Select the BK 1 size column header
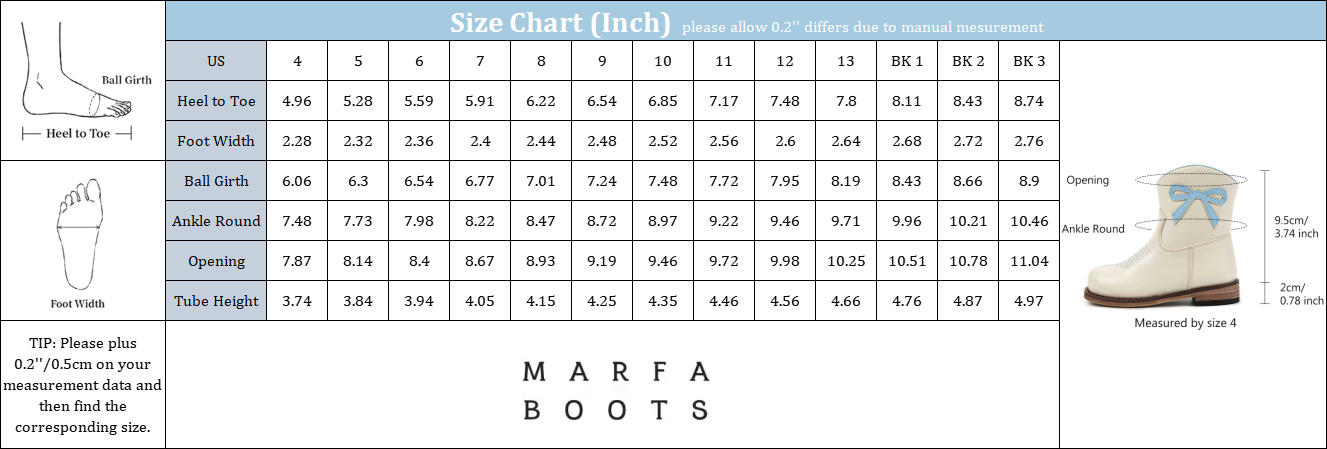The image size is (1327, 449). pyautogui.click(x=907, y=61)
